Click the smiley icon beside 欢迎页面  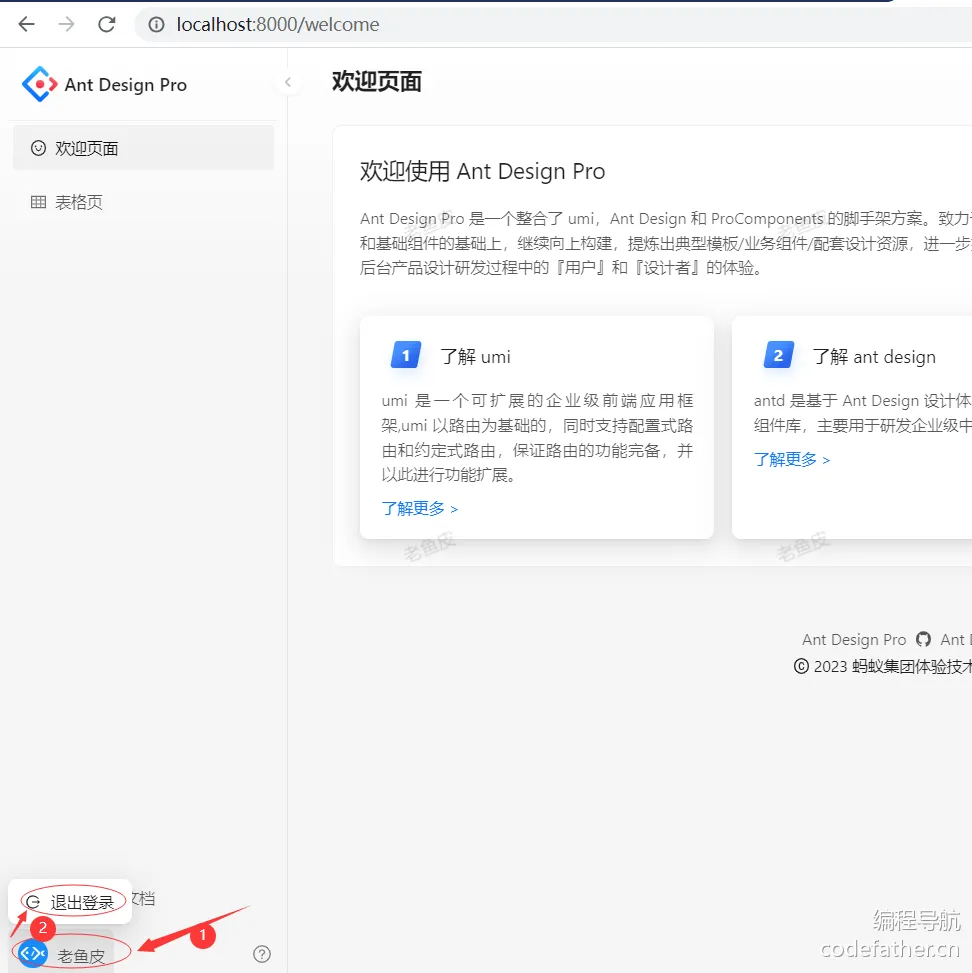coord(38,148)
